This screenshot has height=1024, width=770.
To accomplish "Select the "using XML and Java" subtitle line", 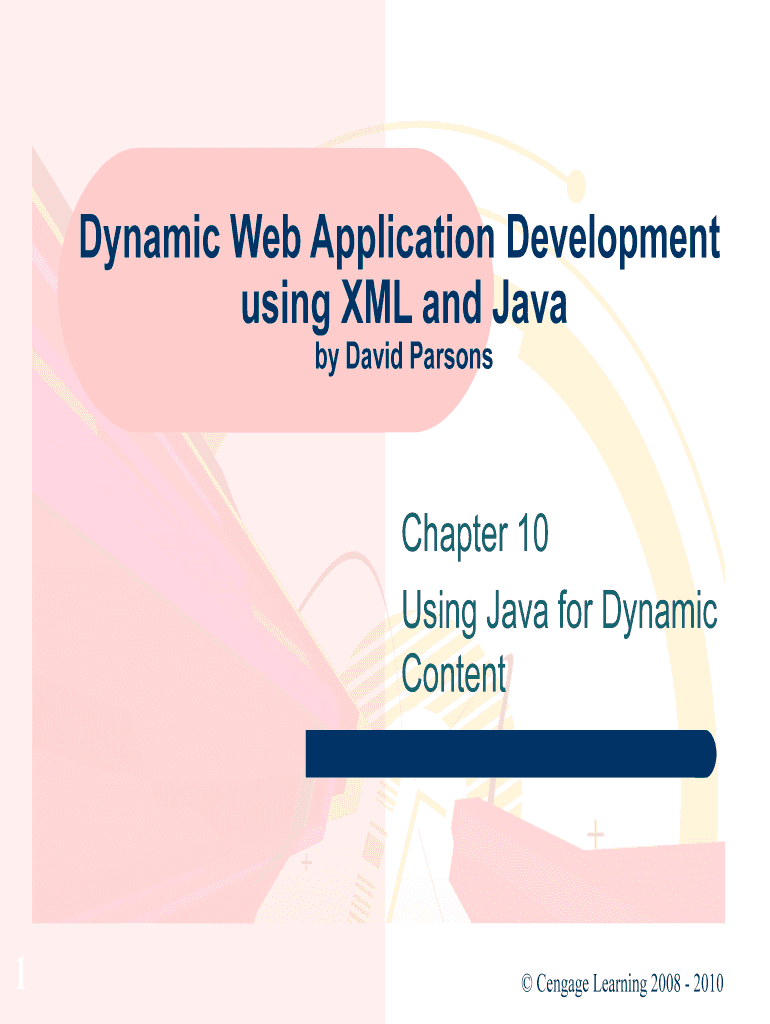I will [x=403, y=304].
